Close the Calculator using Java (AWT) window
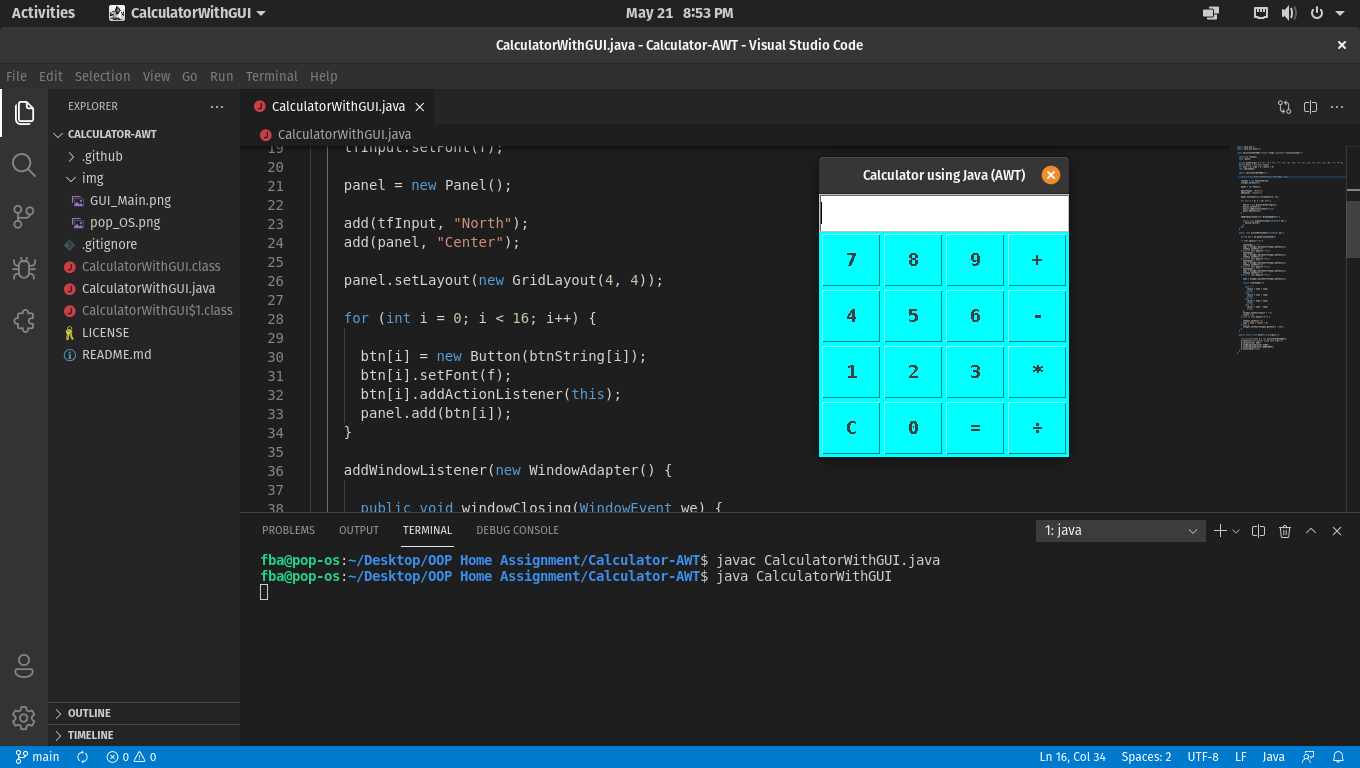 click(1050, 175)
